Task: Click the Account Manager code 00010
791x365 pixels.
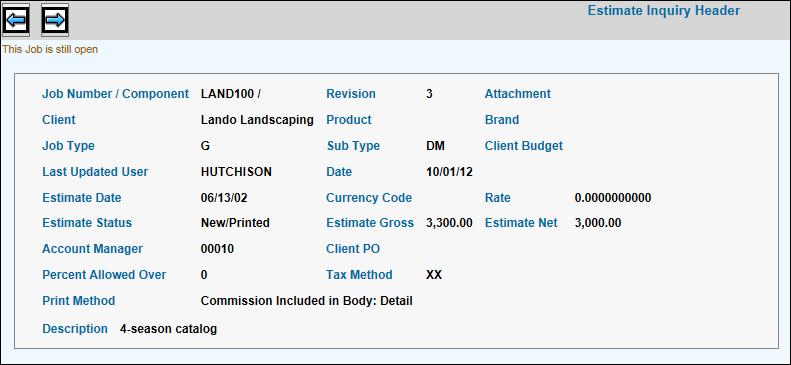Action: pos(217,249)
